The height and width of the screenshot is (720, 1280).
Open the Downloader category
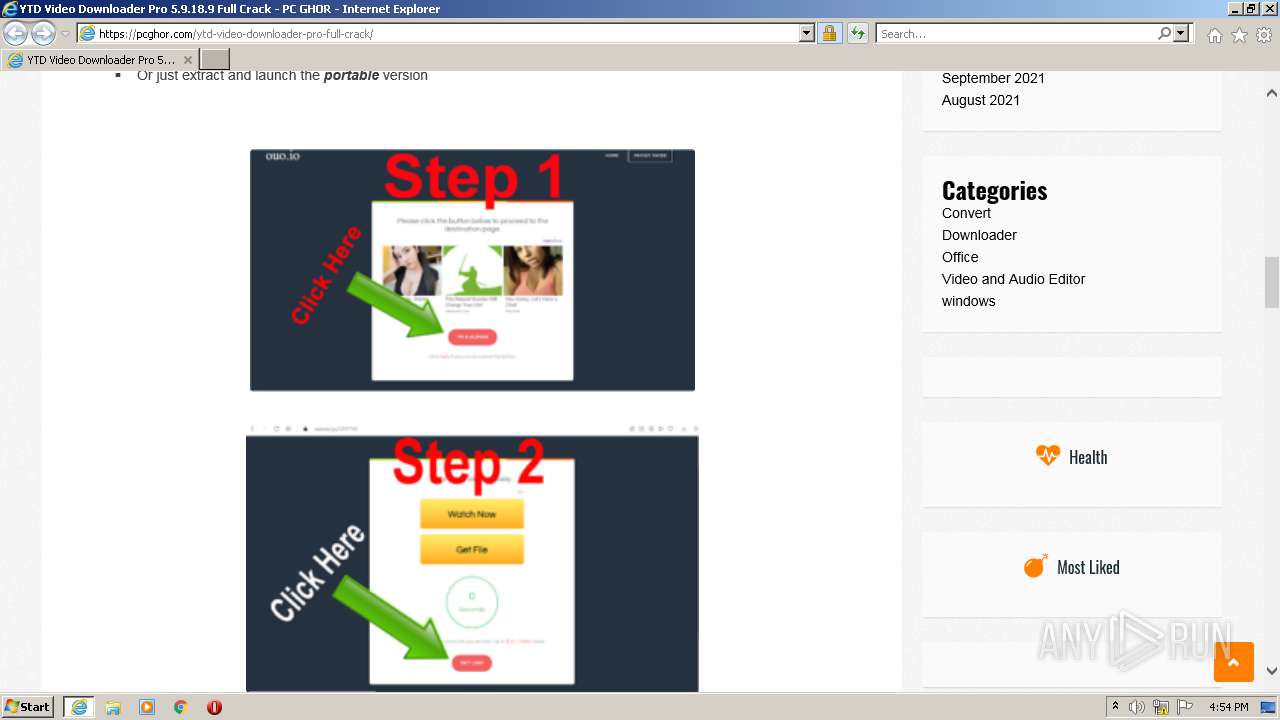pos(979,235)
